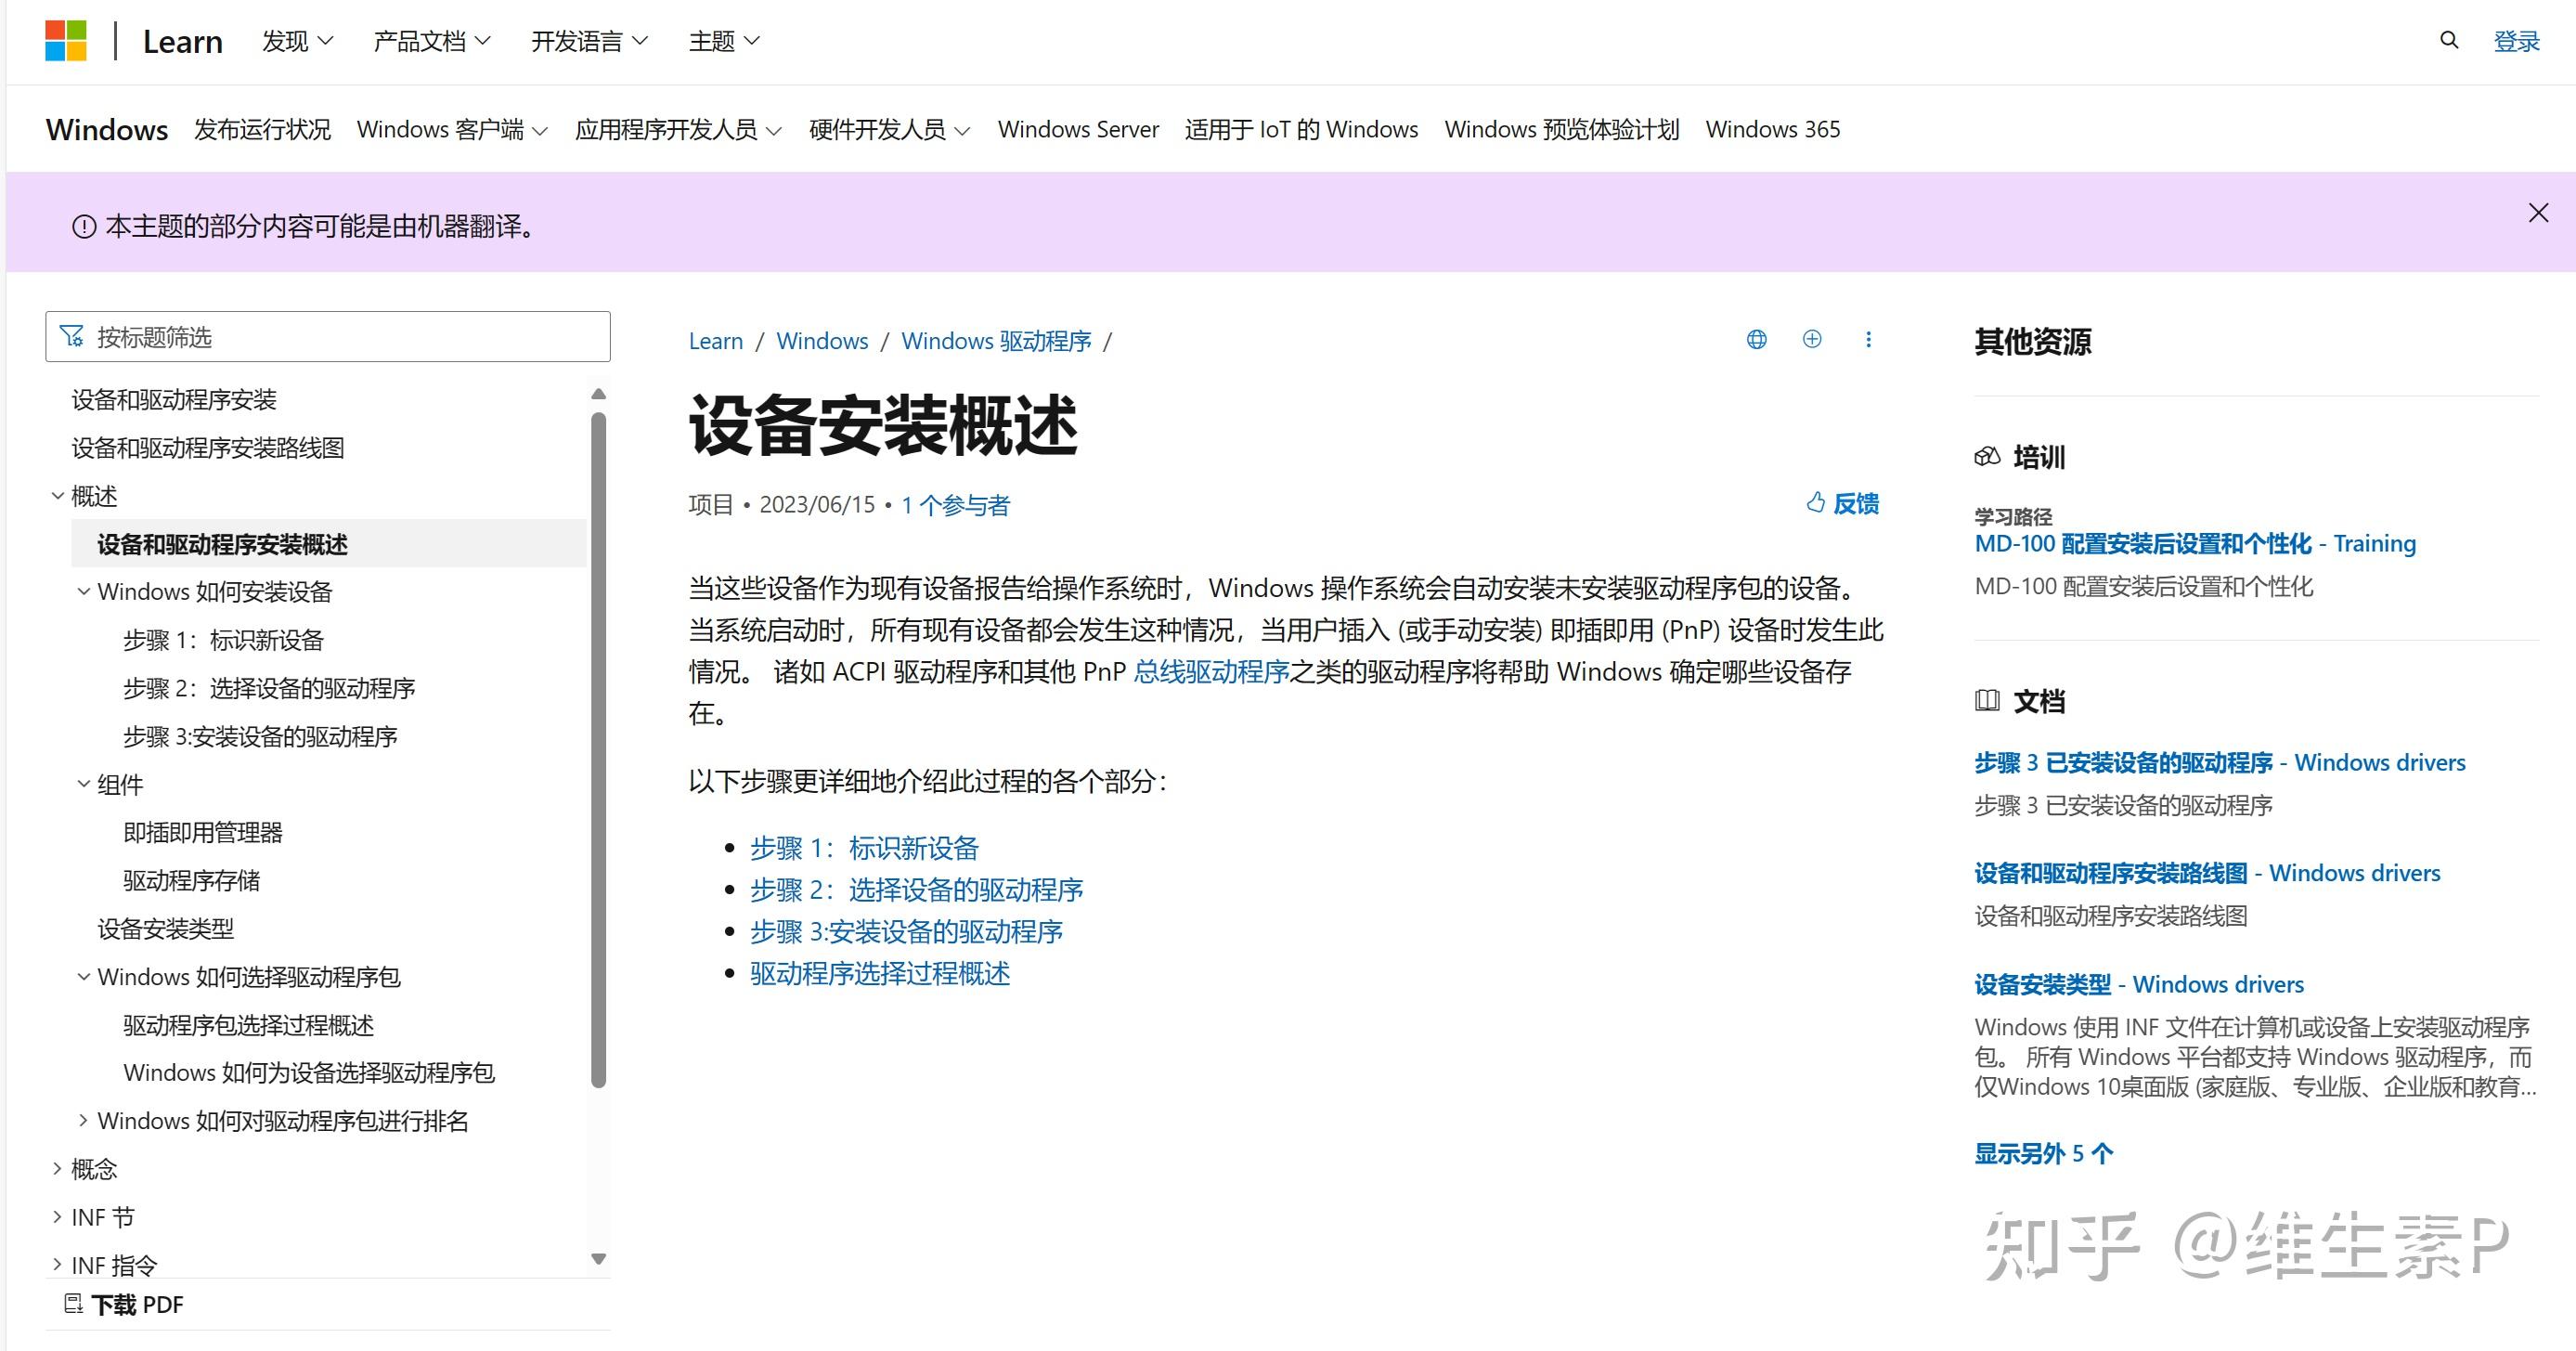Open the 产品文档 dropdown menu

coord(432,41)
